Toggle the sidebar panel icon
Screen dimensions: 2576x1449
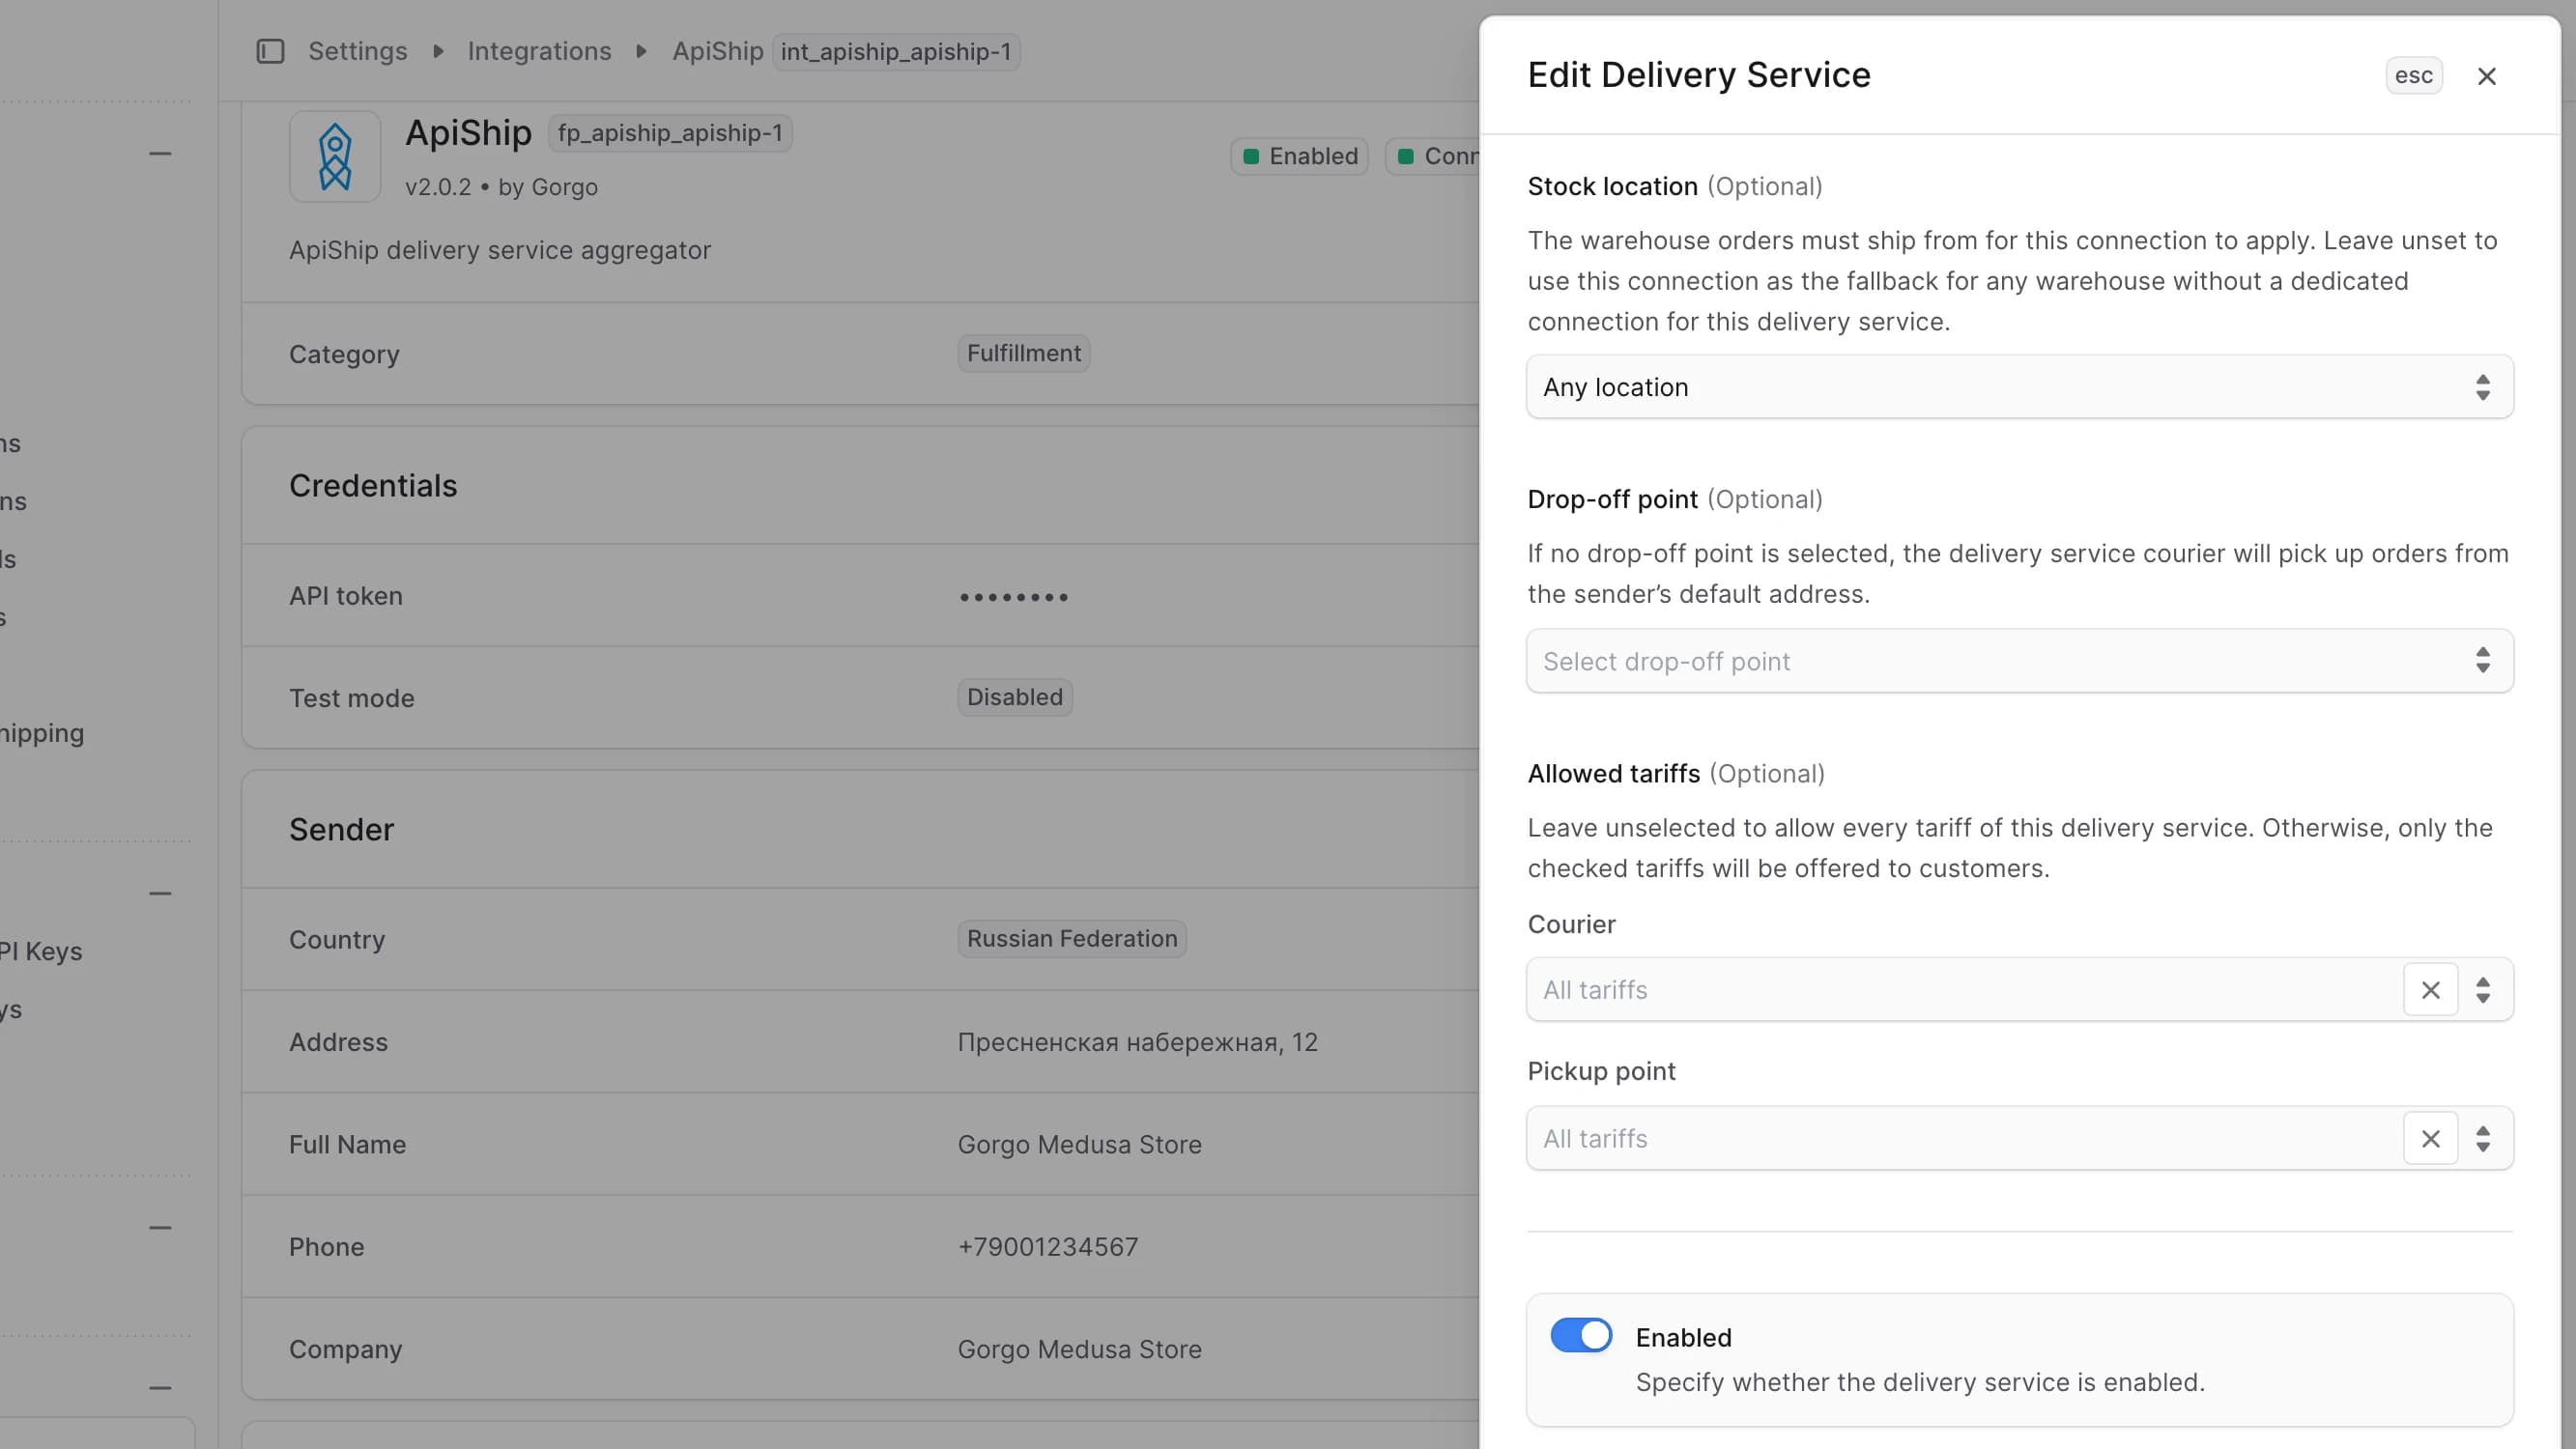pos(270,51)
